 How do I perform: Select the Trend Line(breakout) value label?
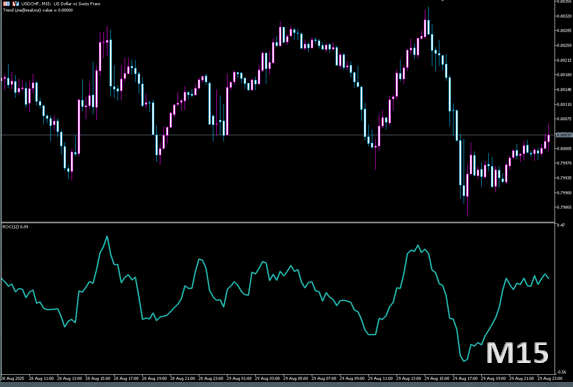38,10
